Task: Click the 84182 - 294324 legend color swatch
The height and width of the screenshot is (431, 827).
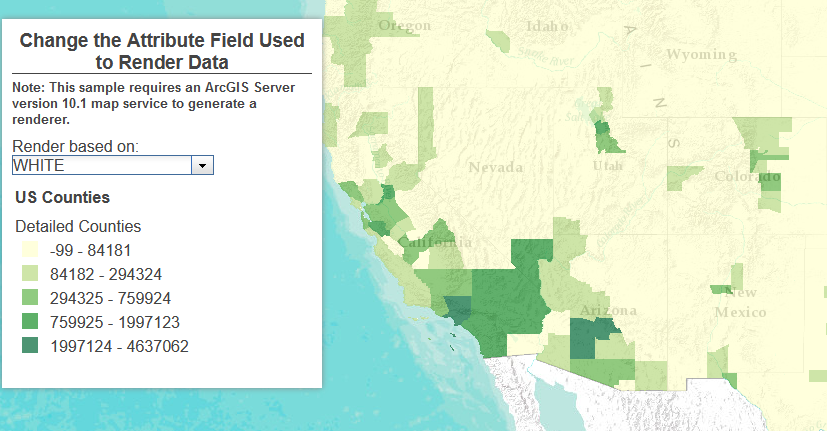Action: click(x=31, y=274)
